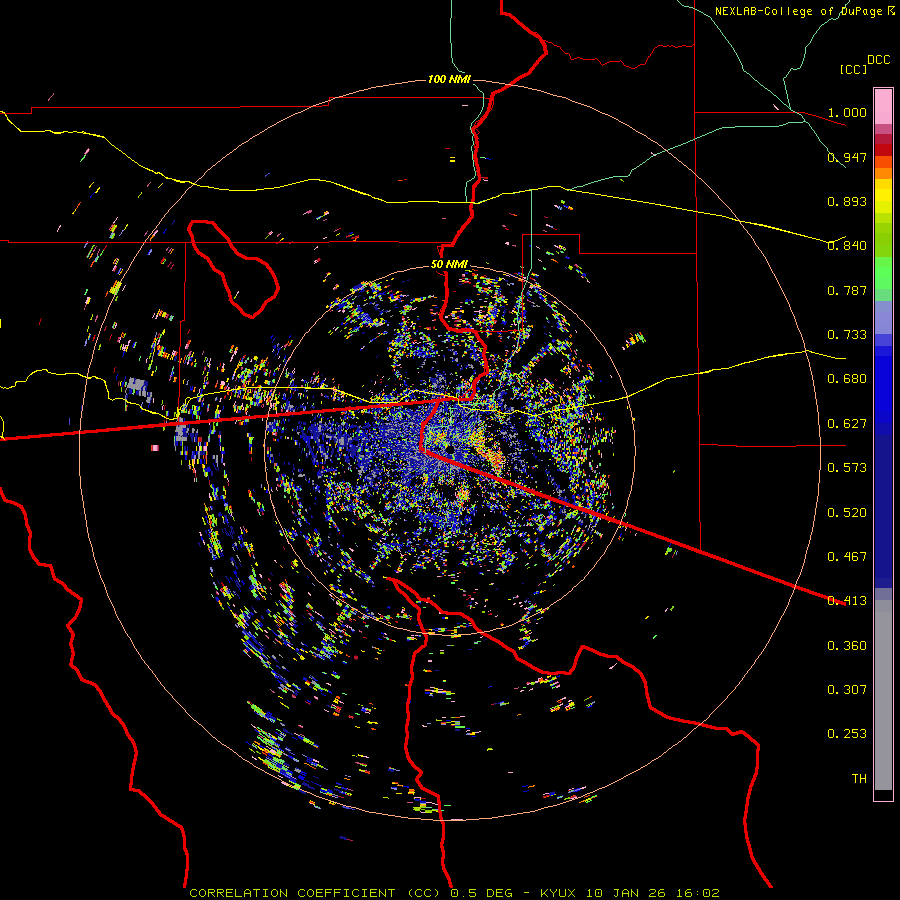Screen dimensions: 900x900
Task: Click the 0.253 color scale label
Action: pyautogui.click(x=847, y=734)
